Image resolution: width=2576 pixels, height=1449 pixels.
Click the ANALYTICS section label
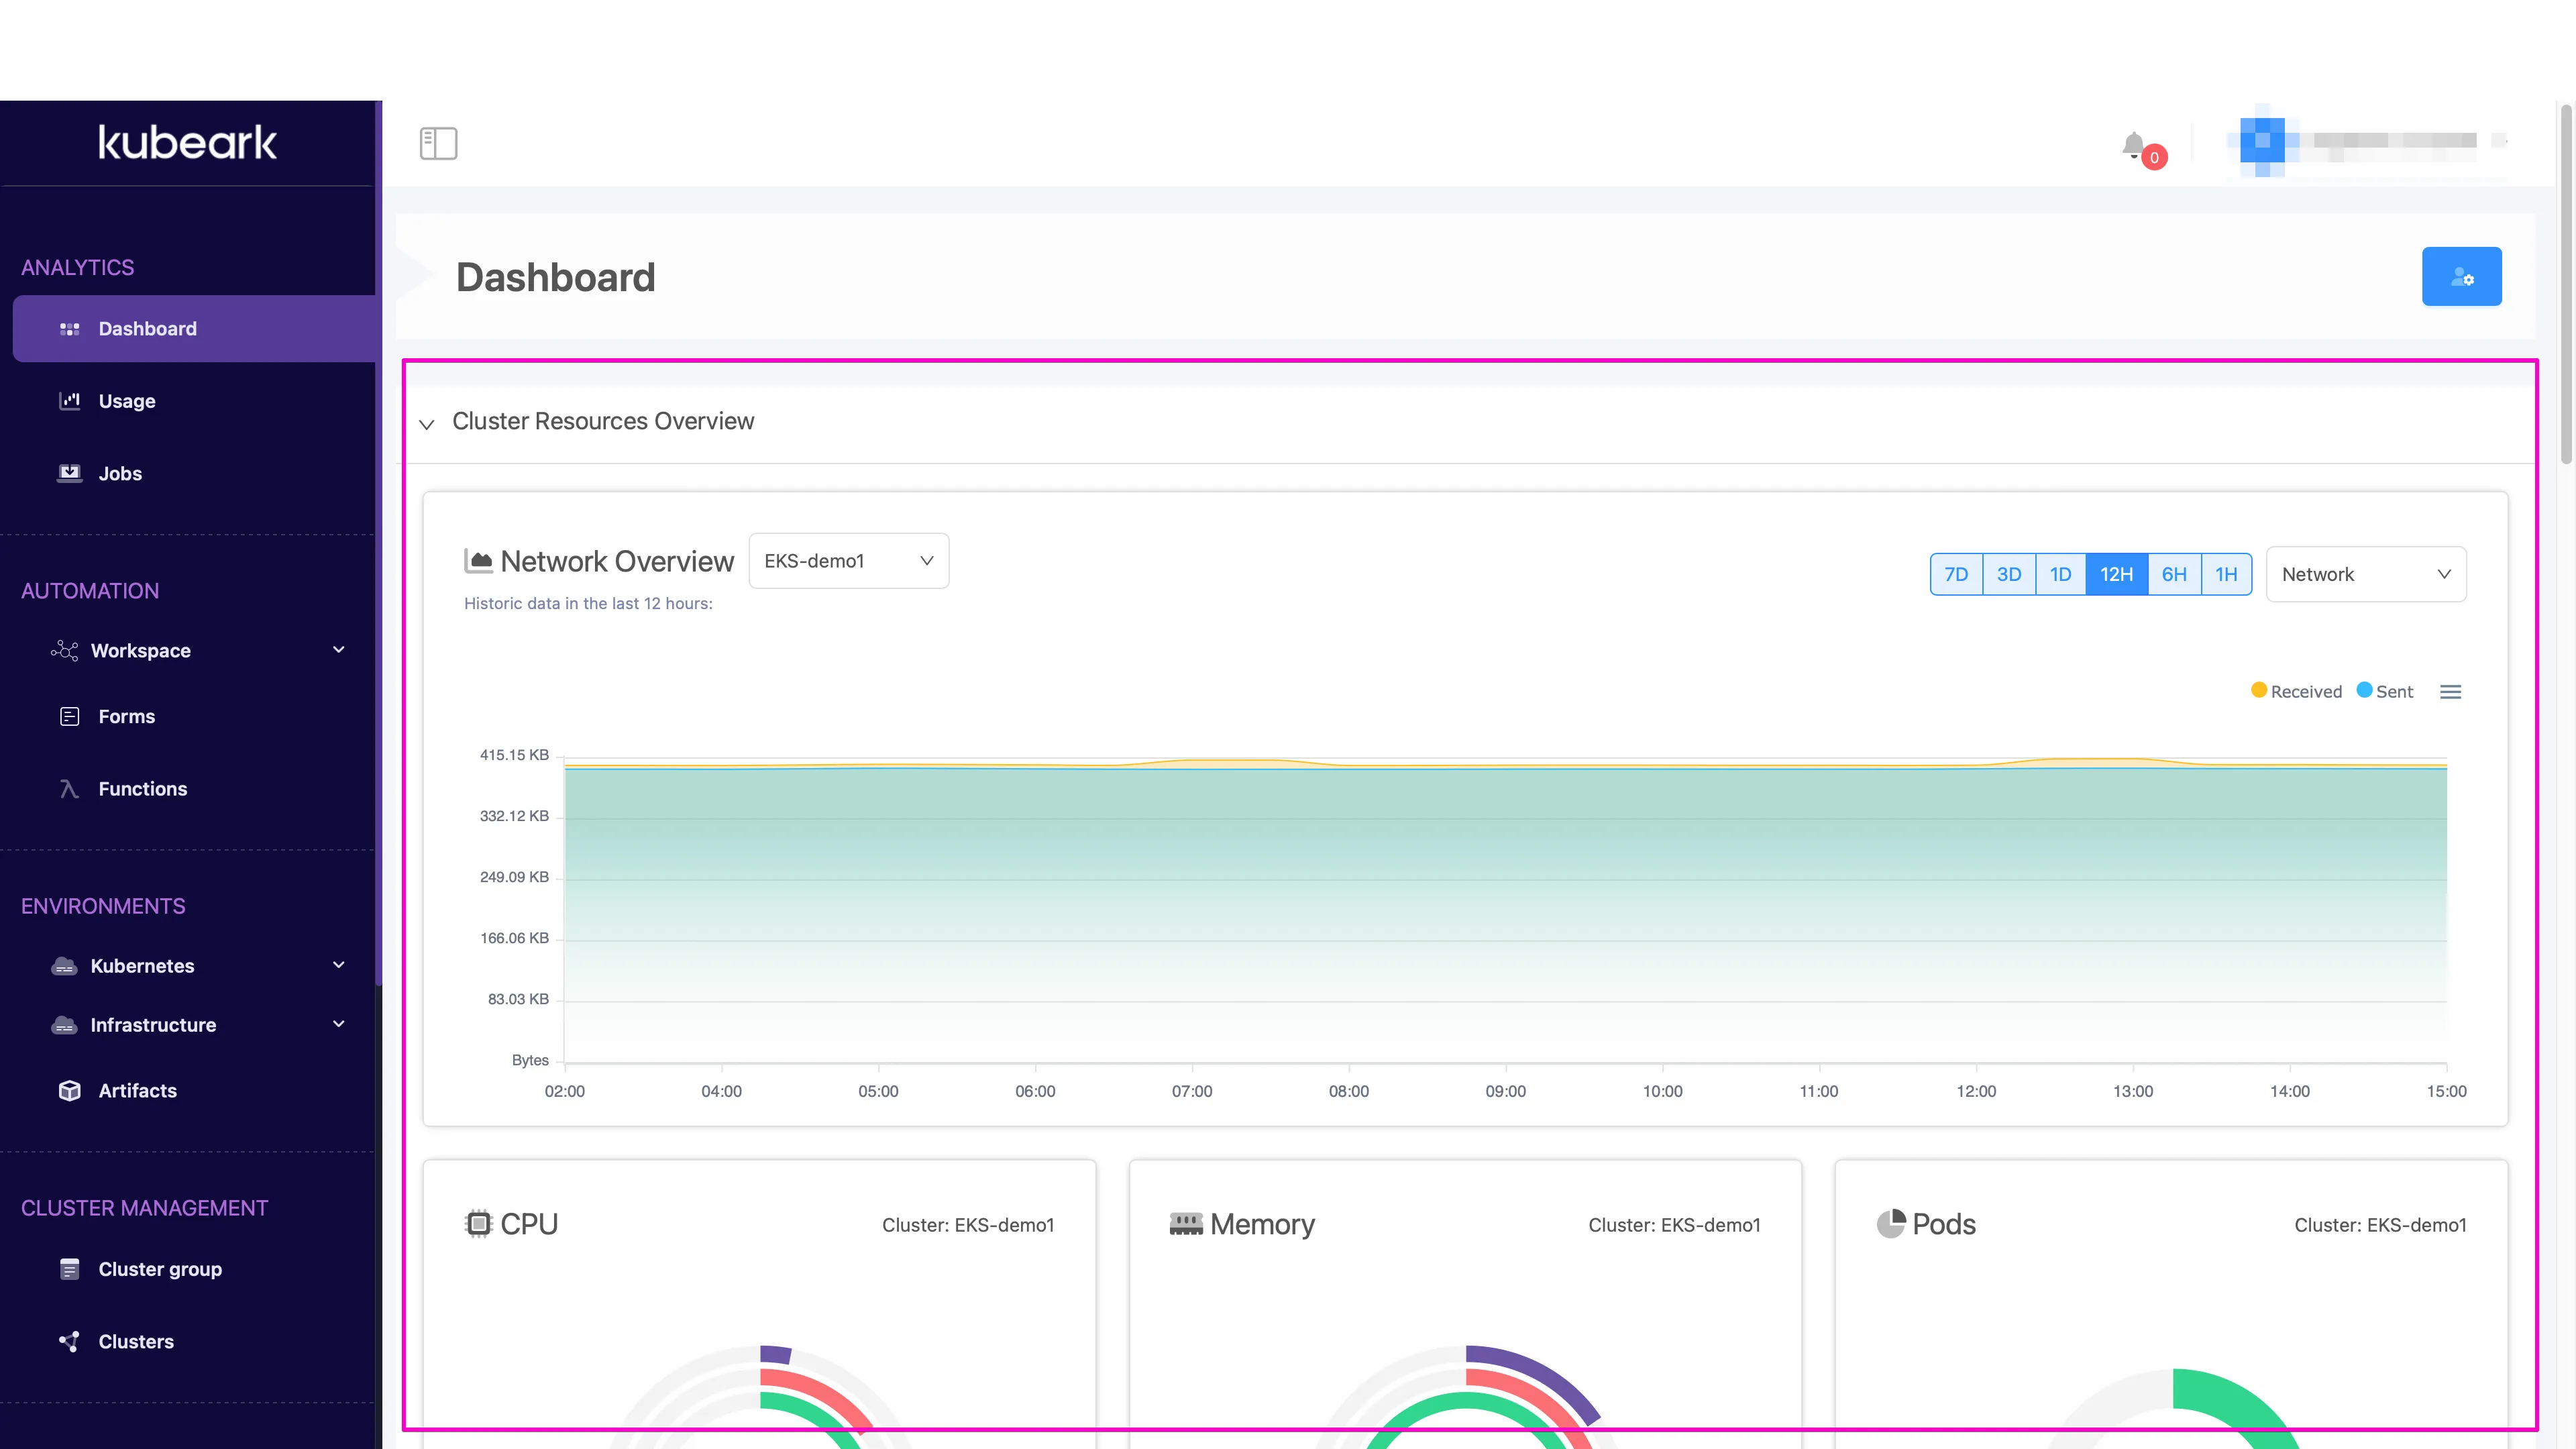coord(78,268)
